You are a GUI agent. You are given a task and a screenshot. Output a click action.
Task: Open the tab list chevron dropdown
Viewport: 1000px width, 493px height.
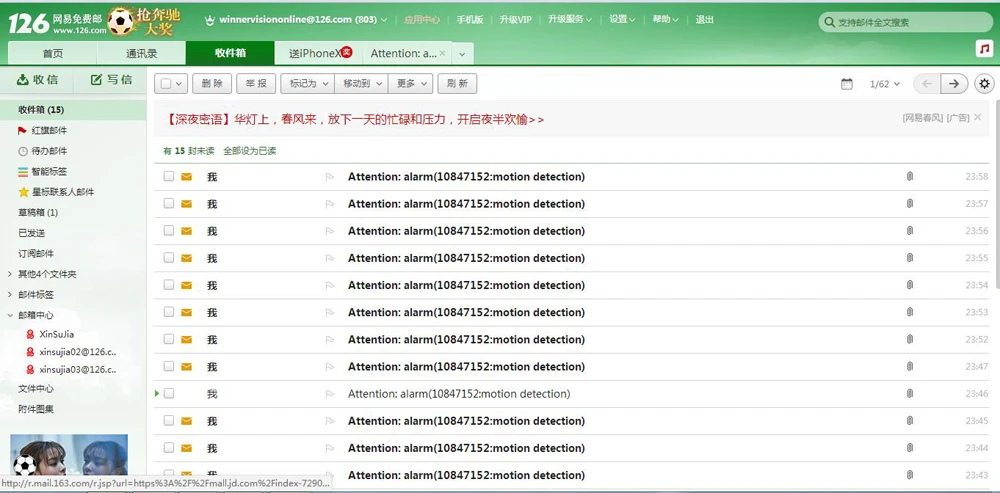tap(462, 54)
